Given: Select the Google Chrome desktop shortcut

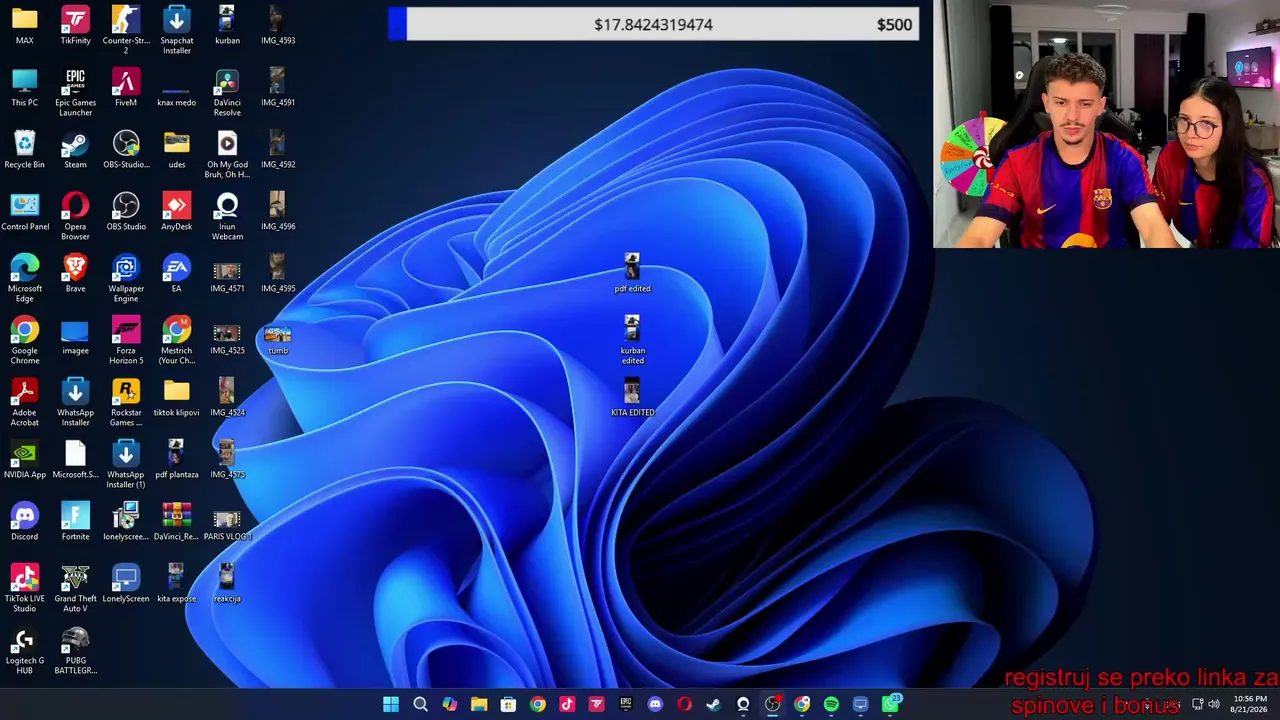Looking at the screenshot, I should point(25,340).
